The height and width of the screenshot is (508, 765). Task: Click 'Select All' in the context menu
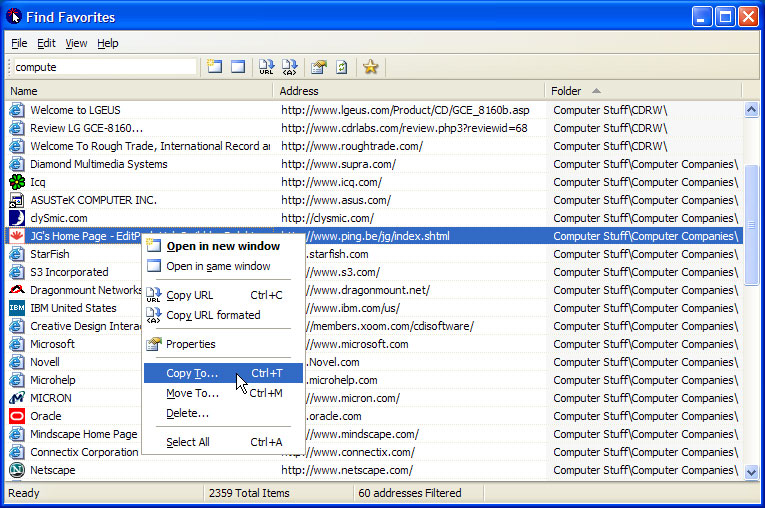pyautogui.click(x=188, y=442)
